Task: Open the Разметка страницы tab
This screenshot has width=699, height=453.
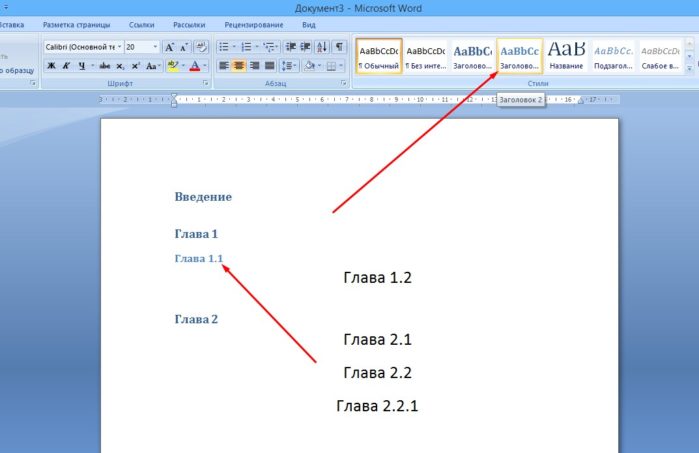Action: (x=76, y=25)
